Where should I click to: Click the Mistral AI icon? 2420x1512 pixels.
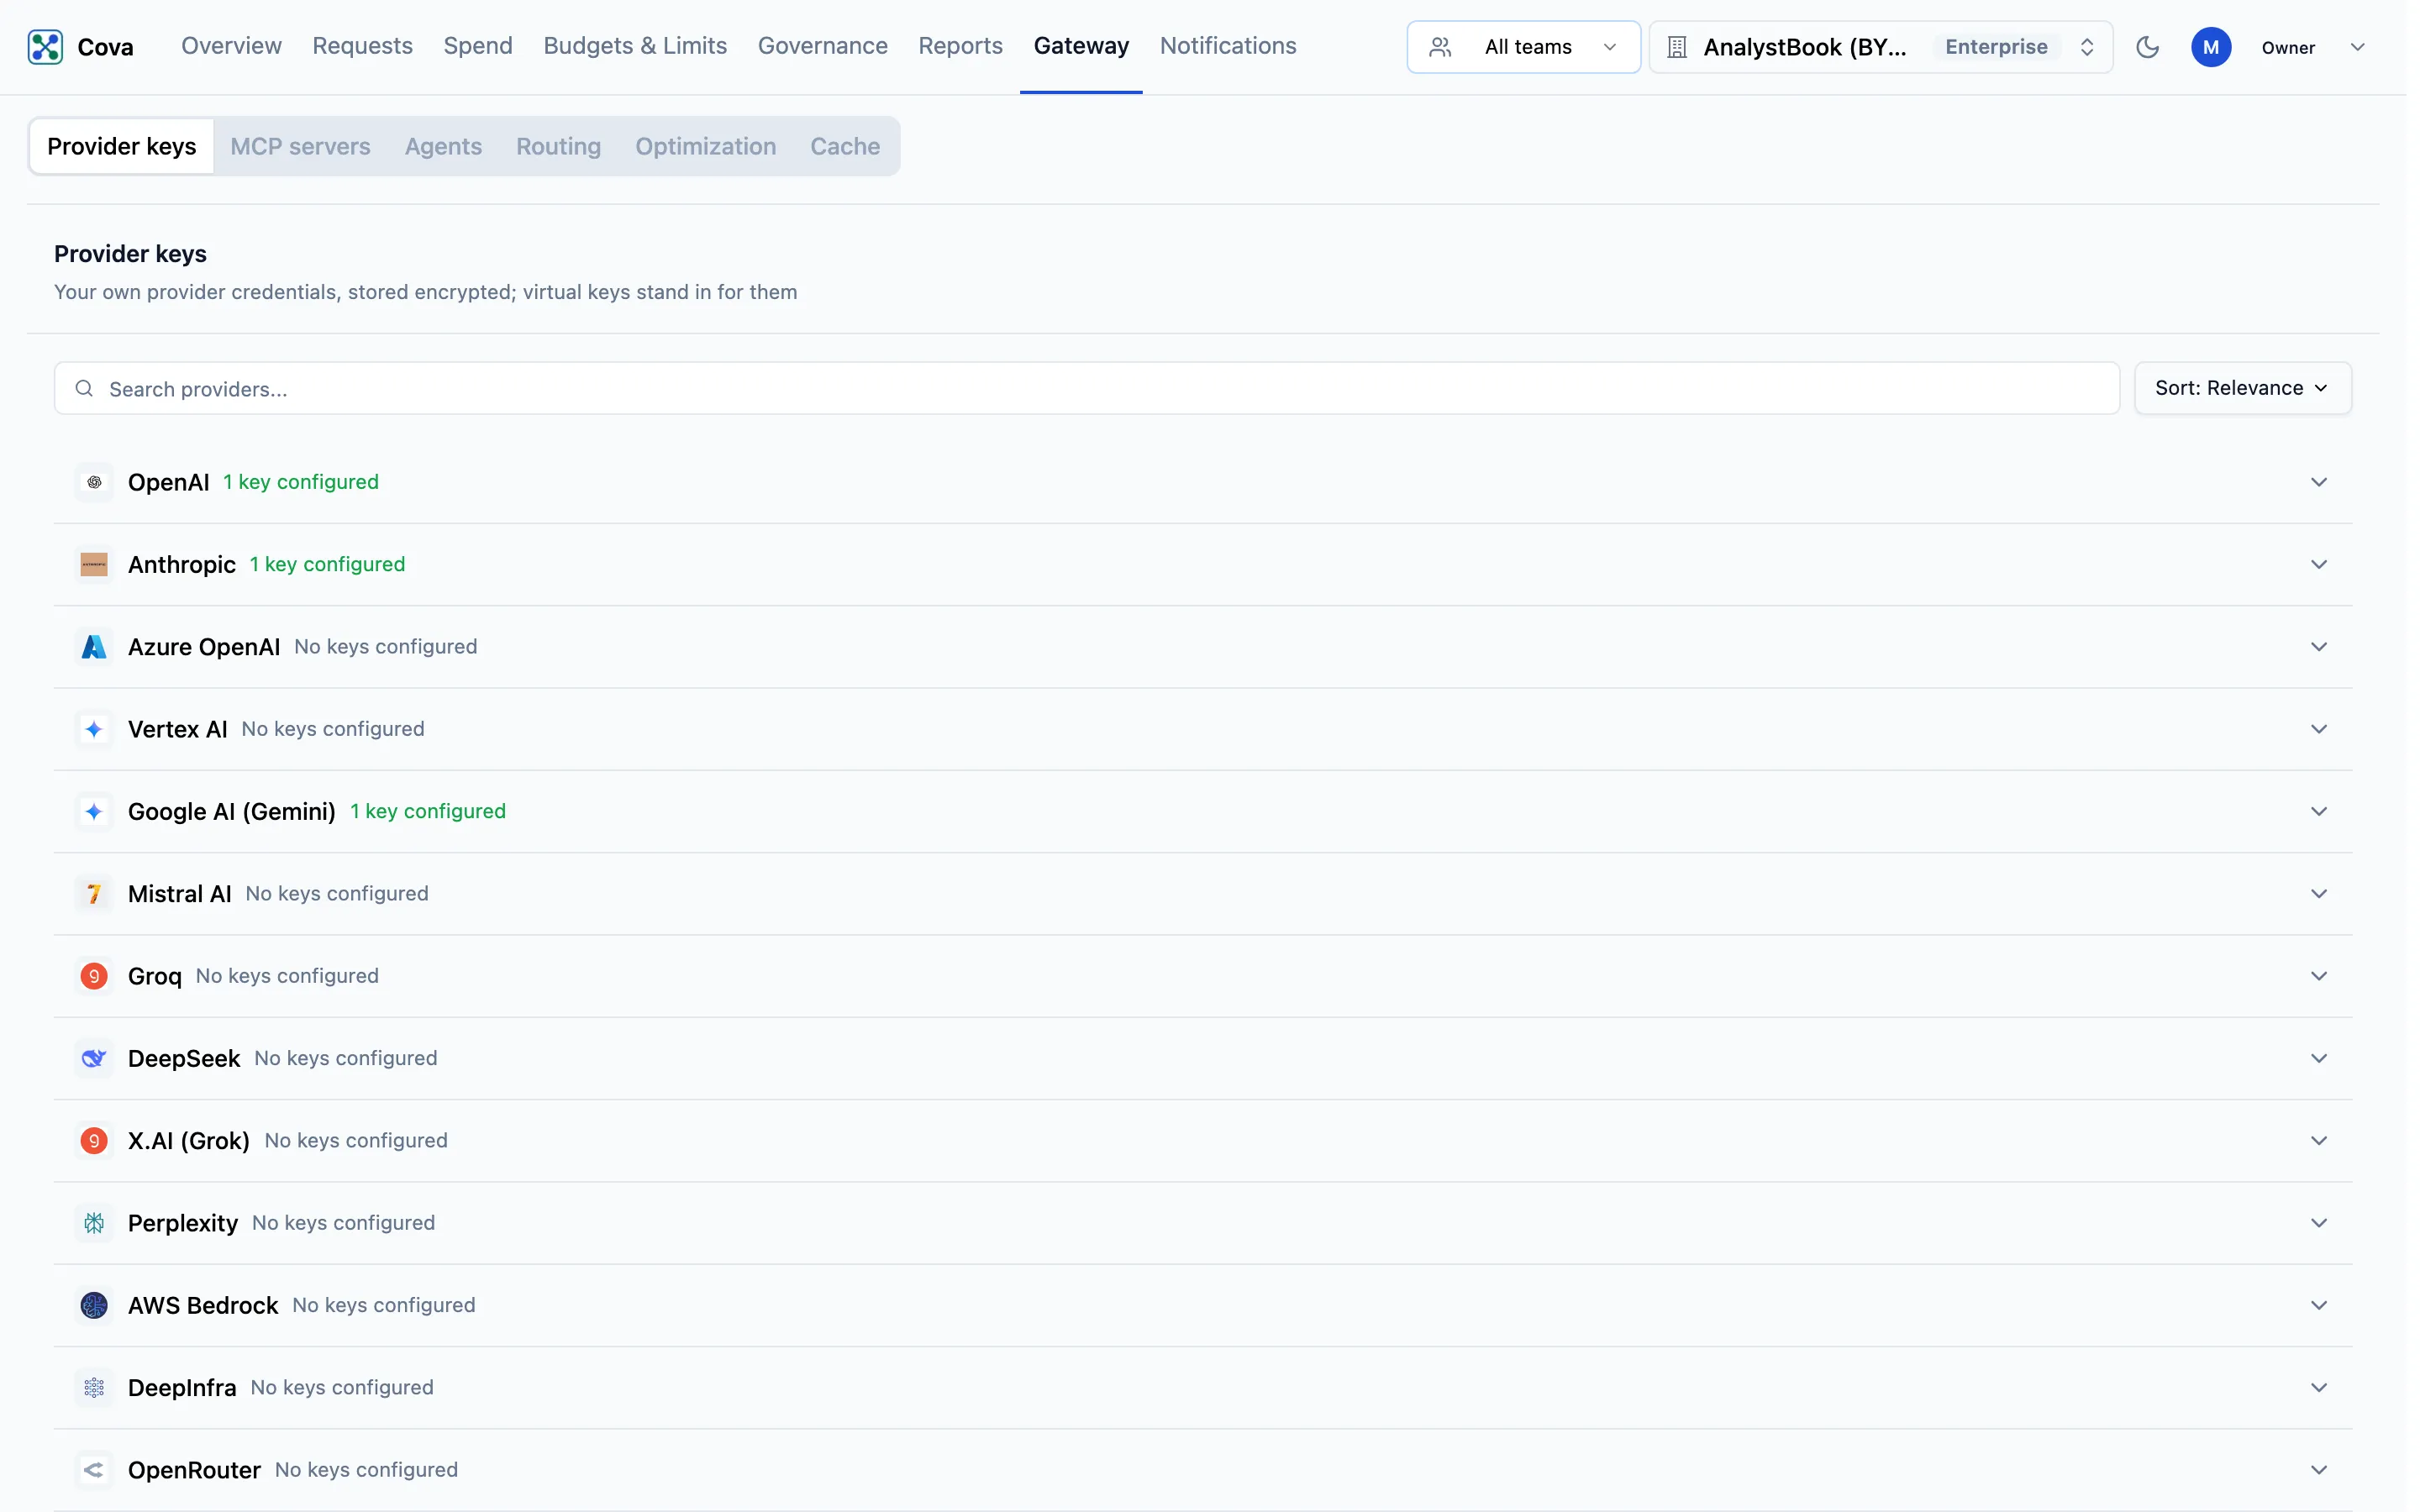94,894
